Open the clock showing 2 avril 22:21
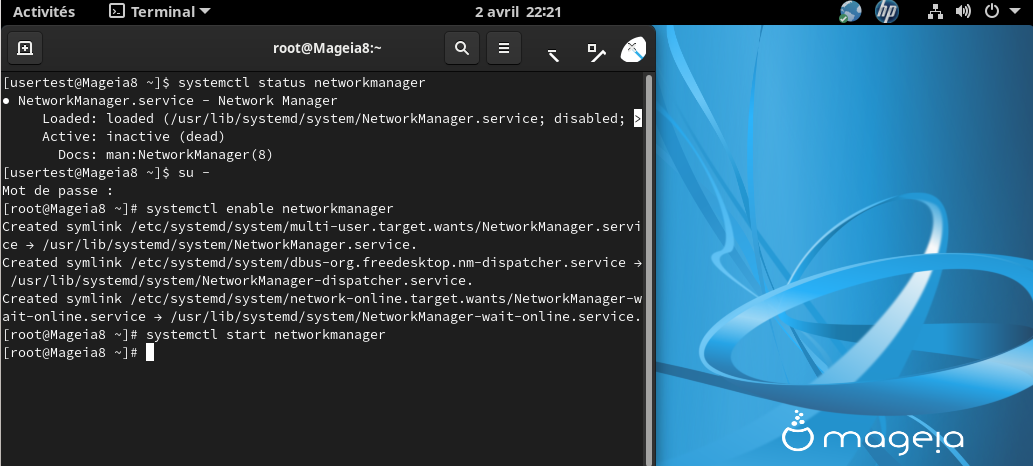 (x=518, y=11)
